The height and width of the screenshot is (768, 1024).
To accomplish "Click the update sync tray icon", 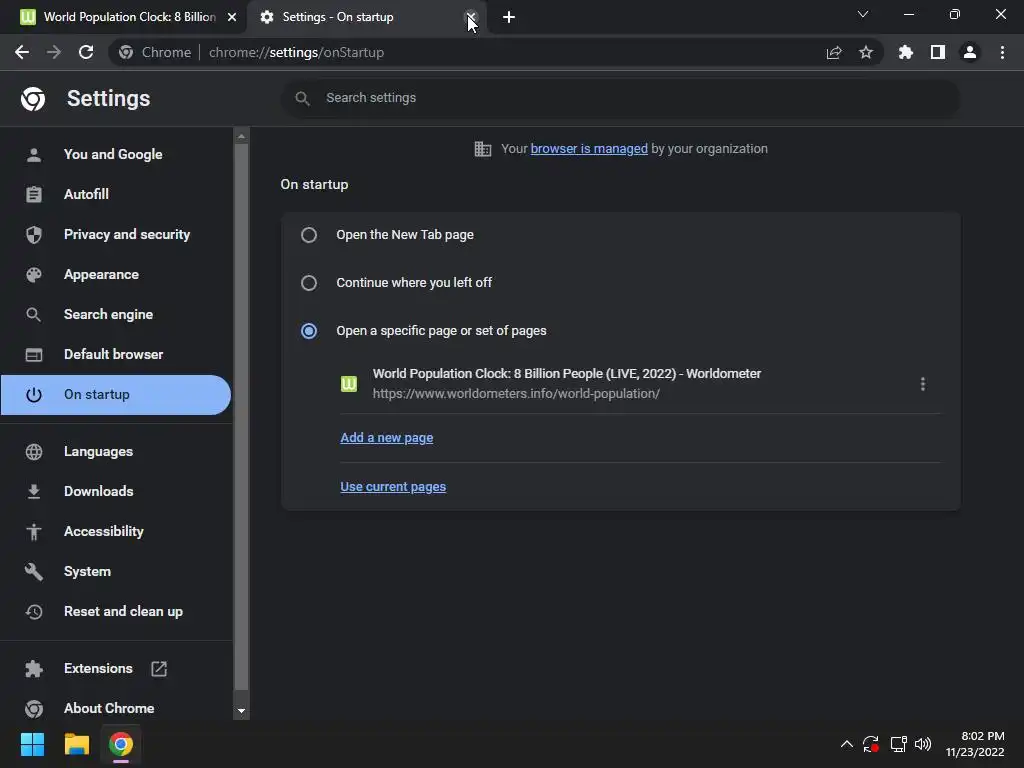I will [871, 744].
